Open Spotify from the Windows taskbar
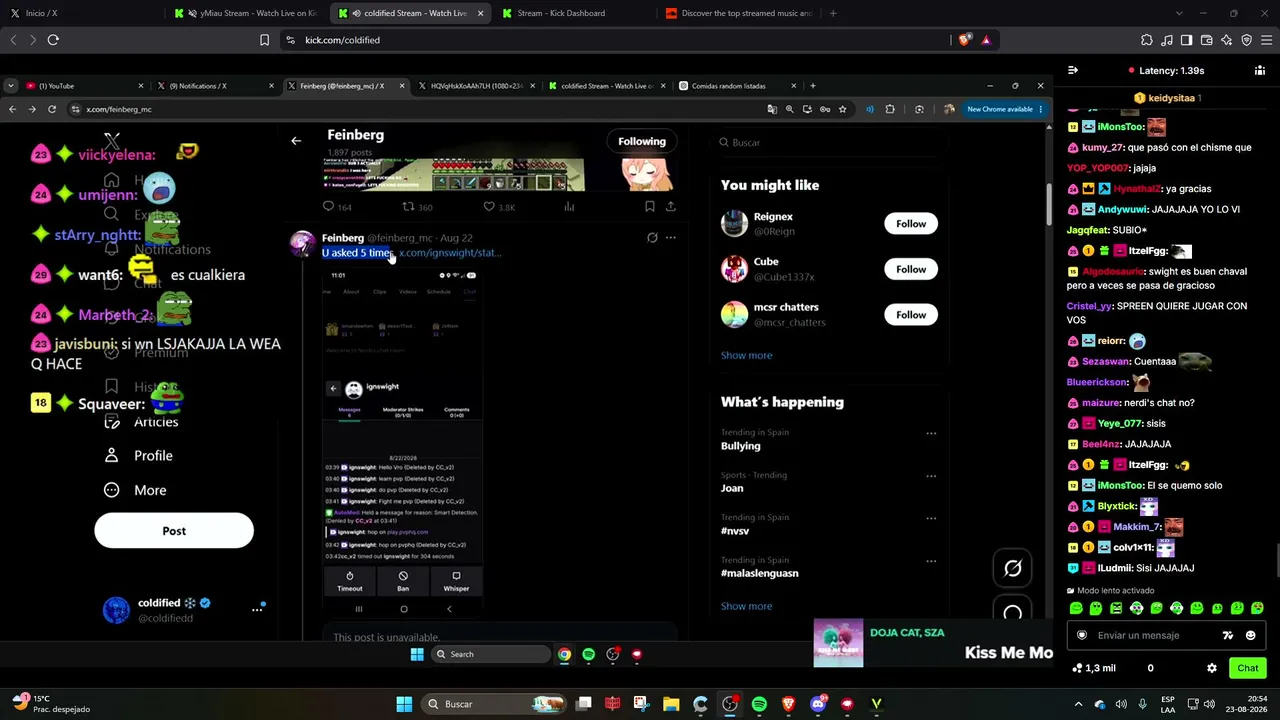This screenshot has width=1280, height=720. click(759, 704)
